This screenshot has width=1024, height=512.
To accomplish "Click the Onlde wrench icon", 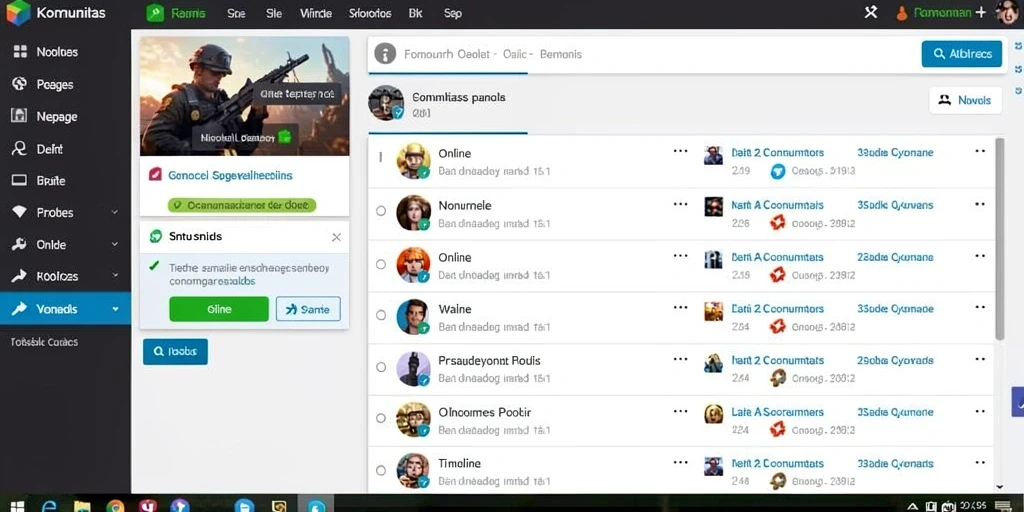I will click(x=19, y=244).
